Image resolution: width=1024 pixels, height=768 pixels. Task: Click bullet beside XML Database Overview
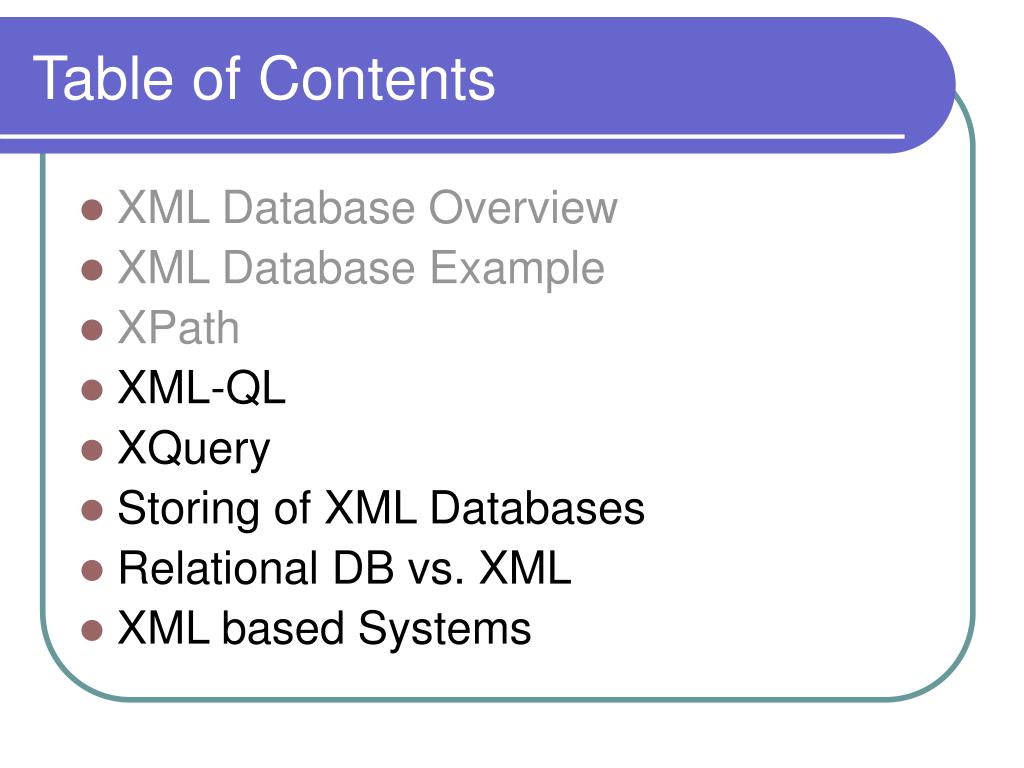[92, 210]
